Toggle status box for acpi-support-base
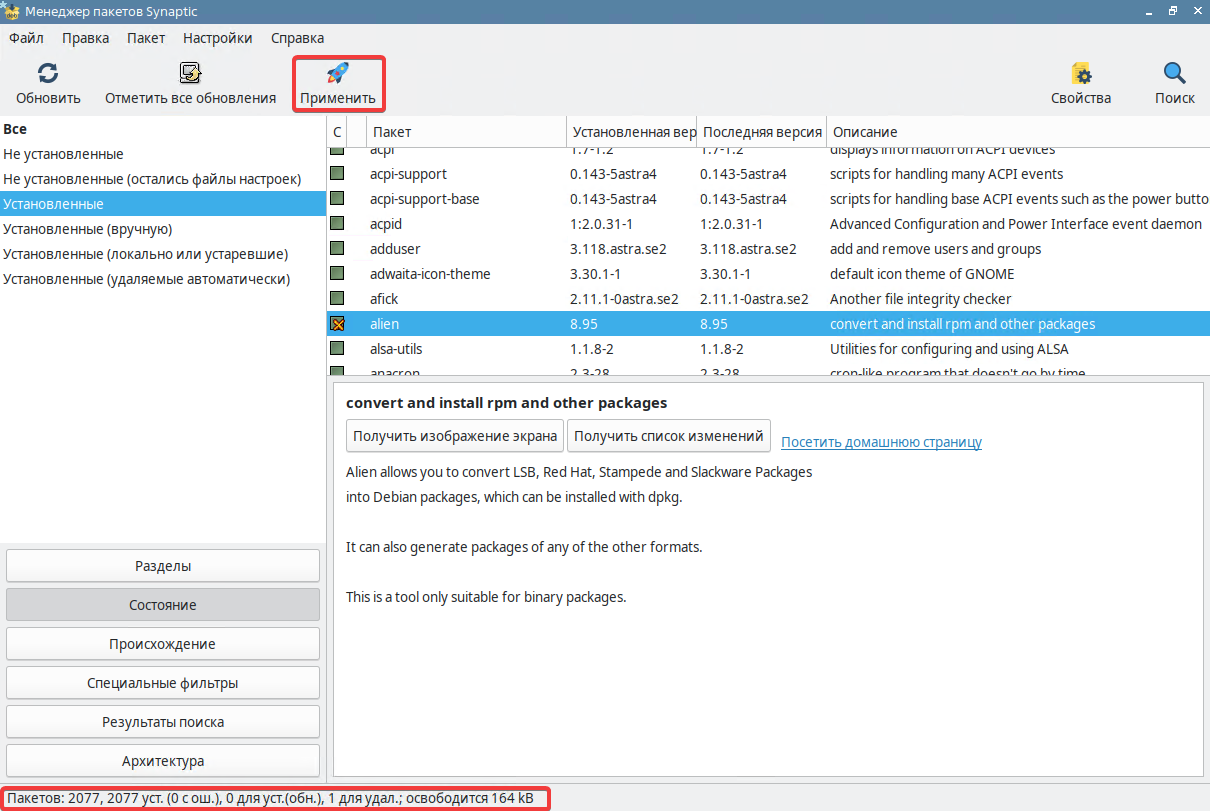The height and width of the screenshot is (811, 1210). [337, 199]
